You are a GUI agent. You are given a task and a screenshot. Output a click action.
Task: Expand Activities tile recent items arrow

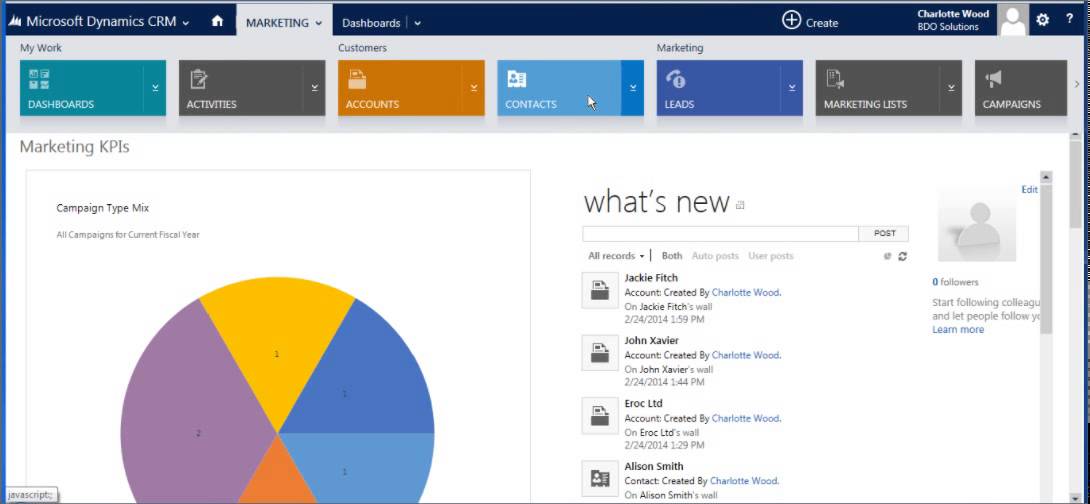[x=314, y=88]
